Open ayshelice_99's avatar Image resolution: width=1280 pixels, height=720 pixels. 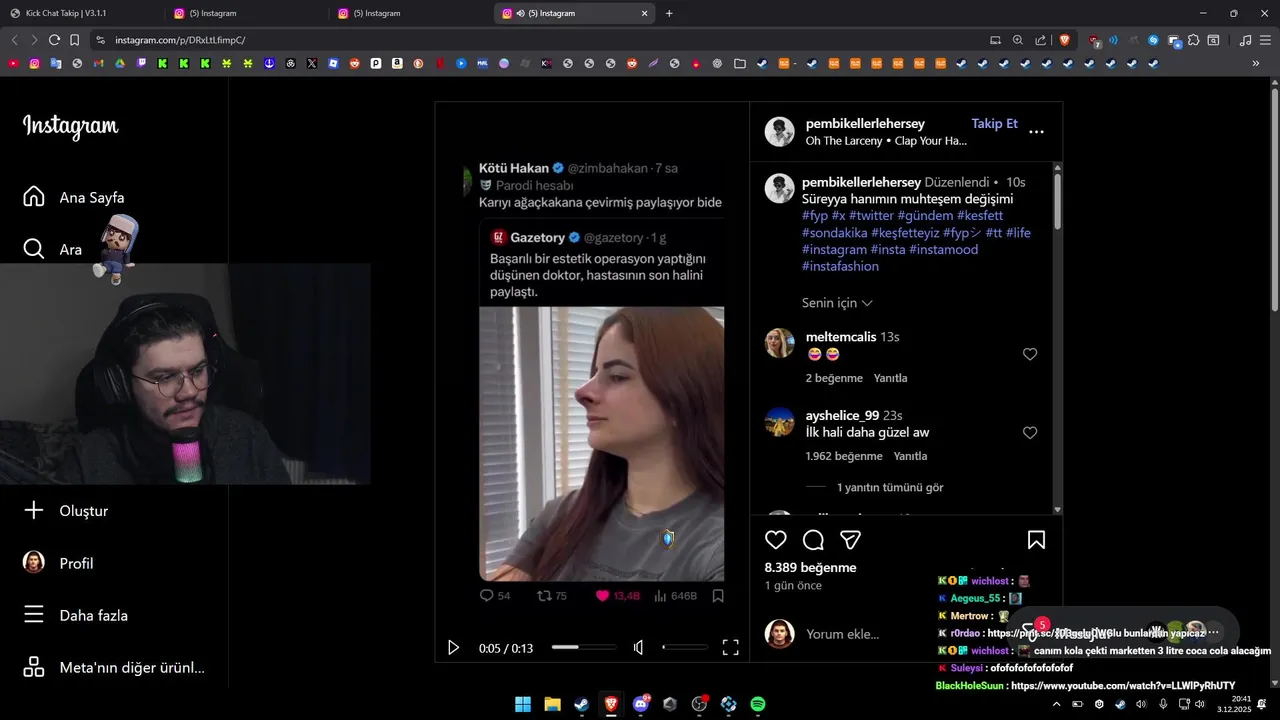pos(780,422)
